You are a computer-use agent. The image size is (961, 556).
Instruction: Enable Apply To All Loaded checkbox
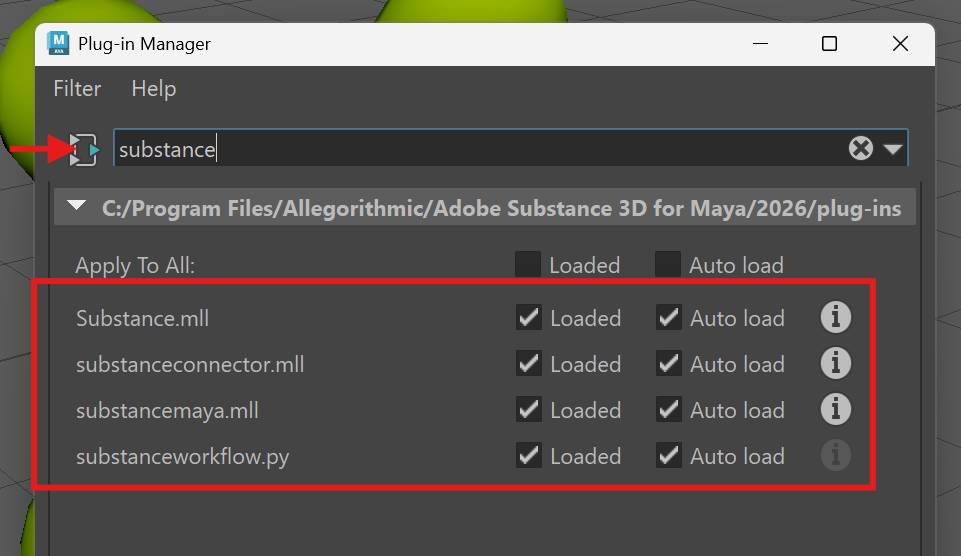coord(528,265)
